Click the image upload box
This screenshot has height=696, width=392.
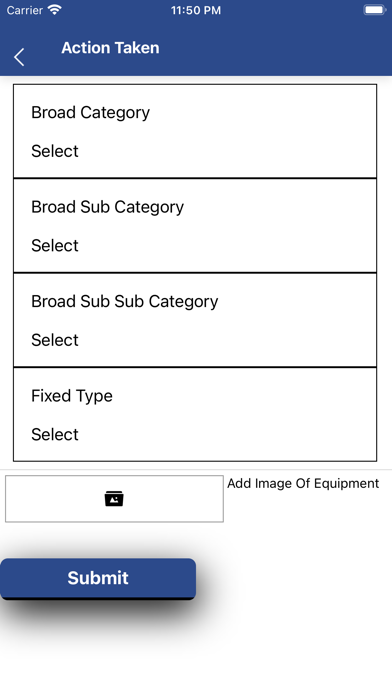[x=114, y=498]
